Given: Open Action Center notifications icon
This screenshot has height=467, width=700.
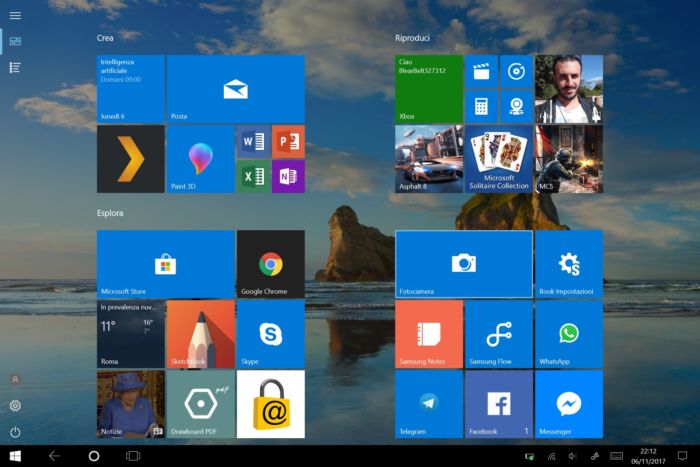Looking at the screenshot, I should (x=682, y=456).
